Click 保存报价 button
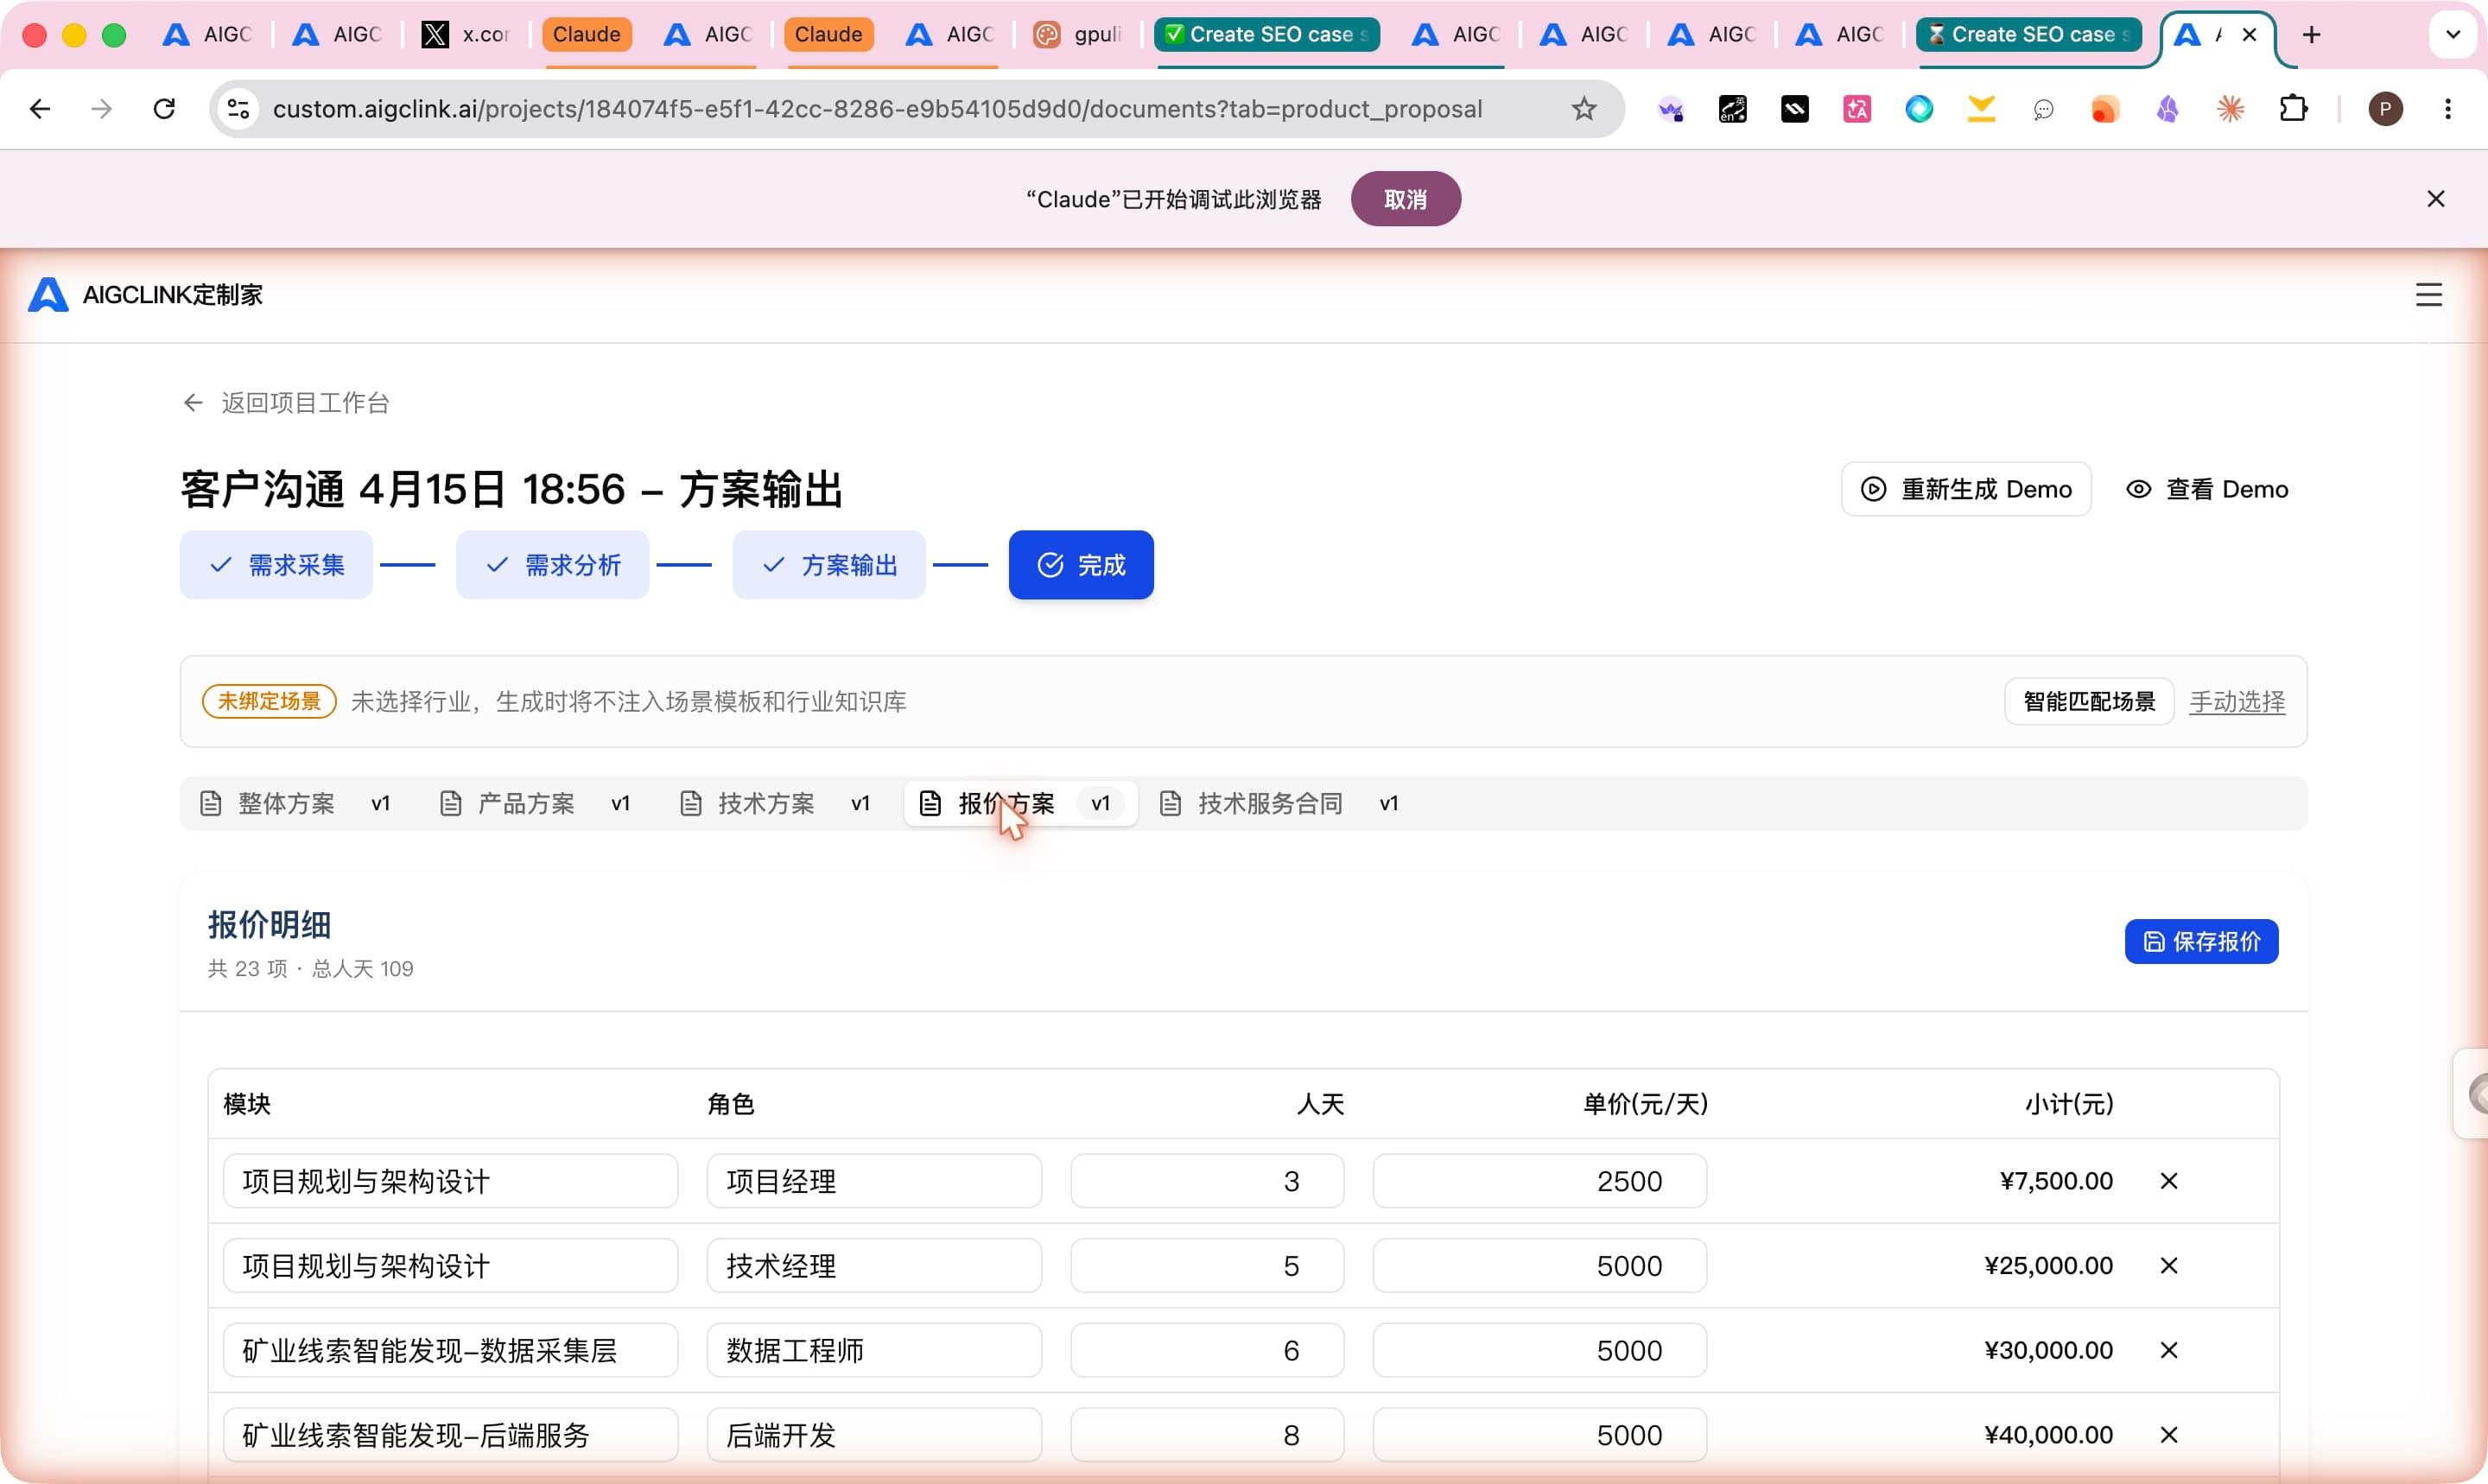This screenshot has width=2488, height=1484. click(x=2201, y=942)
